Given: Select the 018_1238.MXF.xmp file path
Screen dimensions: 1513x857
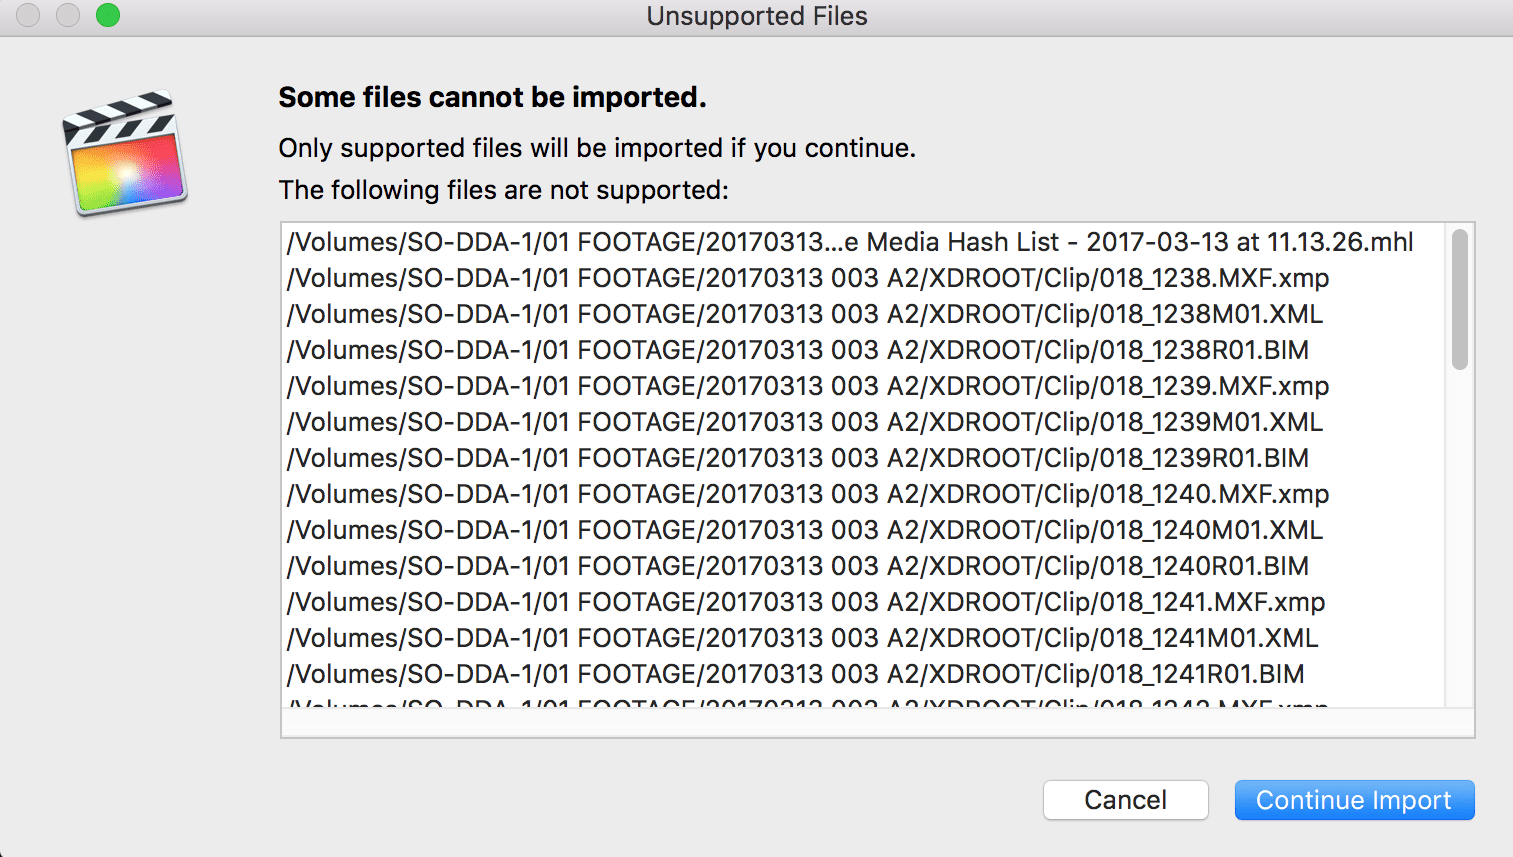Looking at the screenshot, I should (806, 278).
